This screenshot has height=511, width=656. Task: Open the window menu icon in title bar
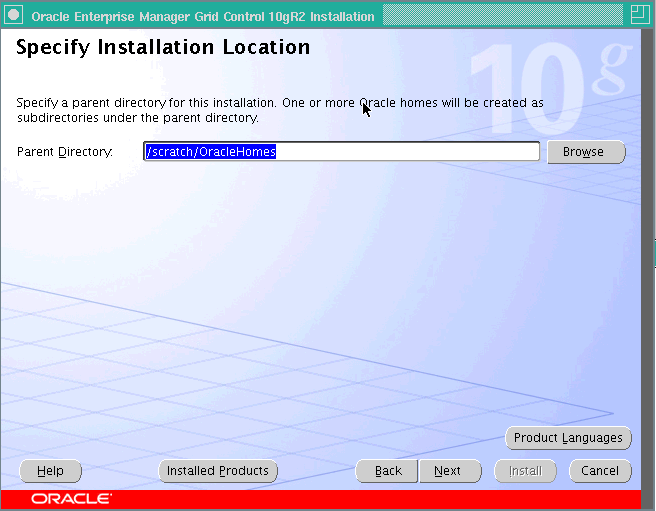pos(14,16)
